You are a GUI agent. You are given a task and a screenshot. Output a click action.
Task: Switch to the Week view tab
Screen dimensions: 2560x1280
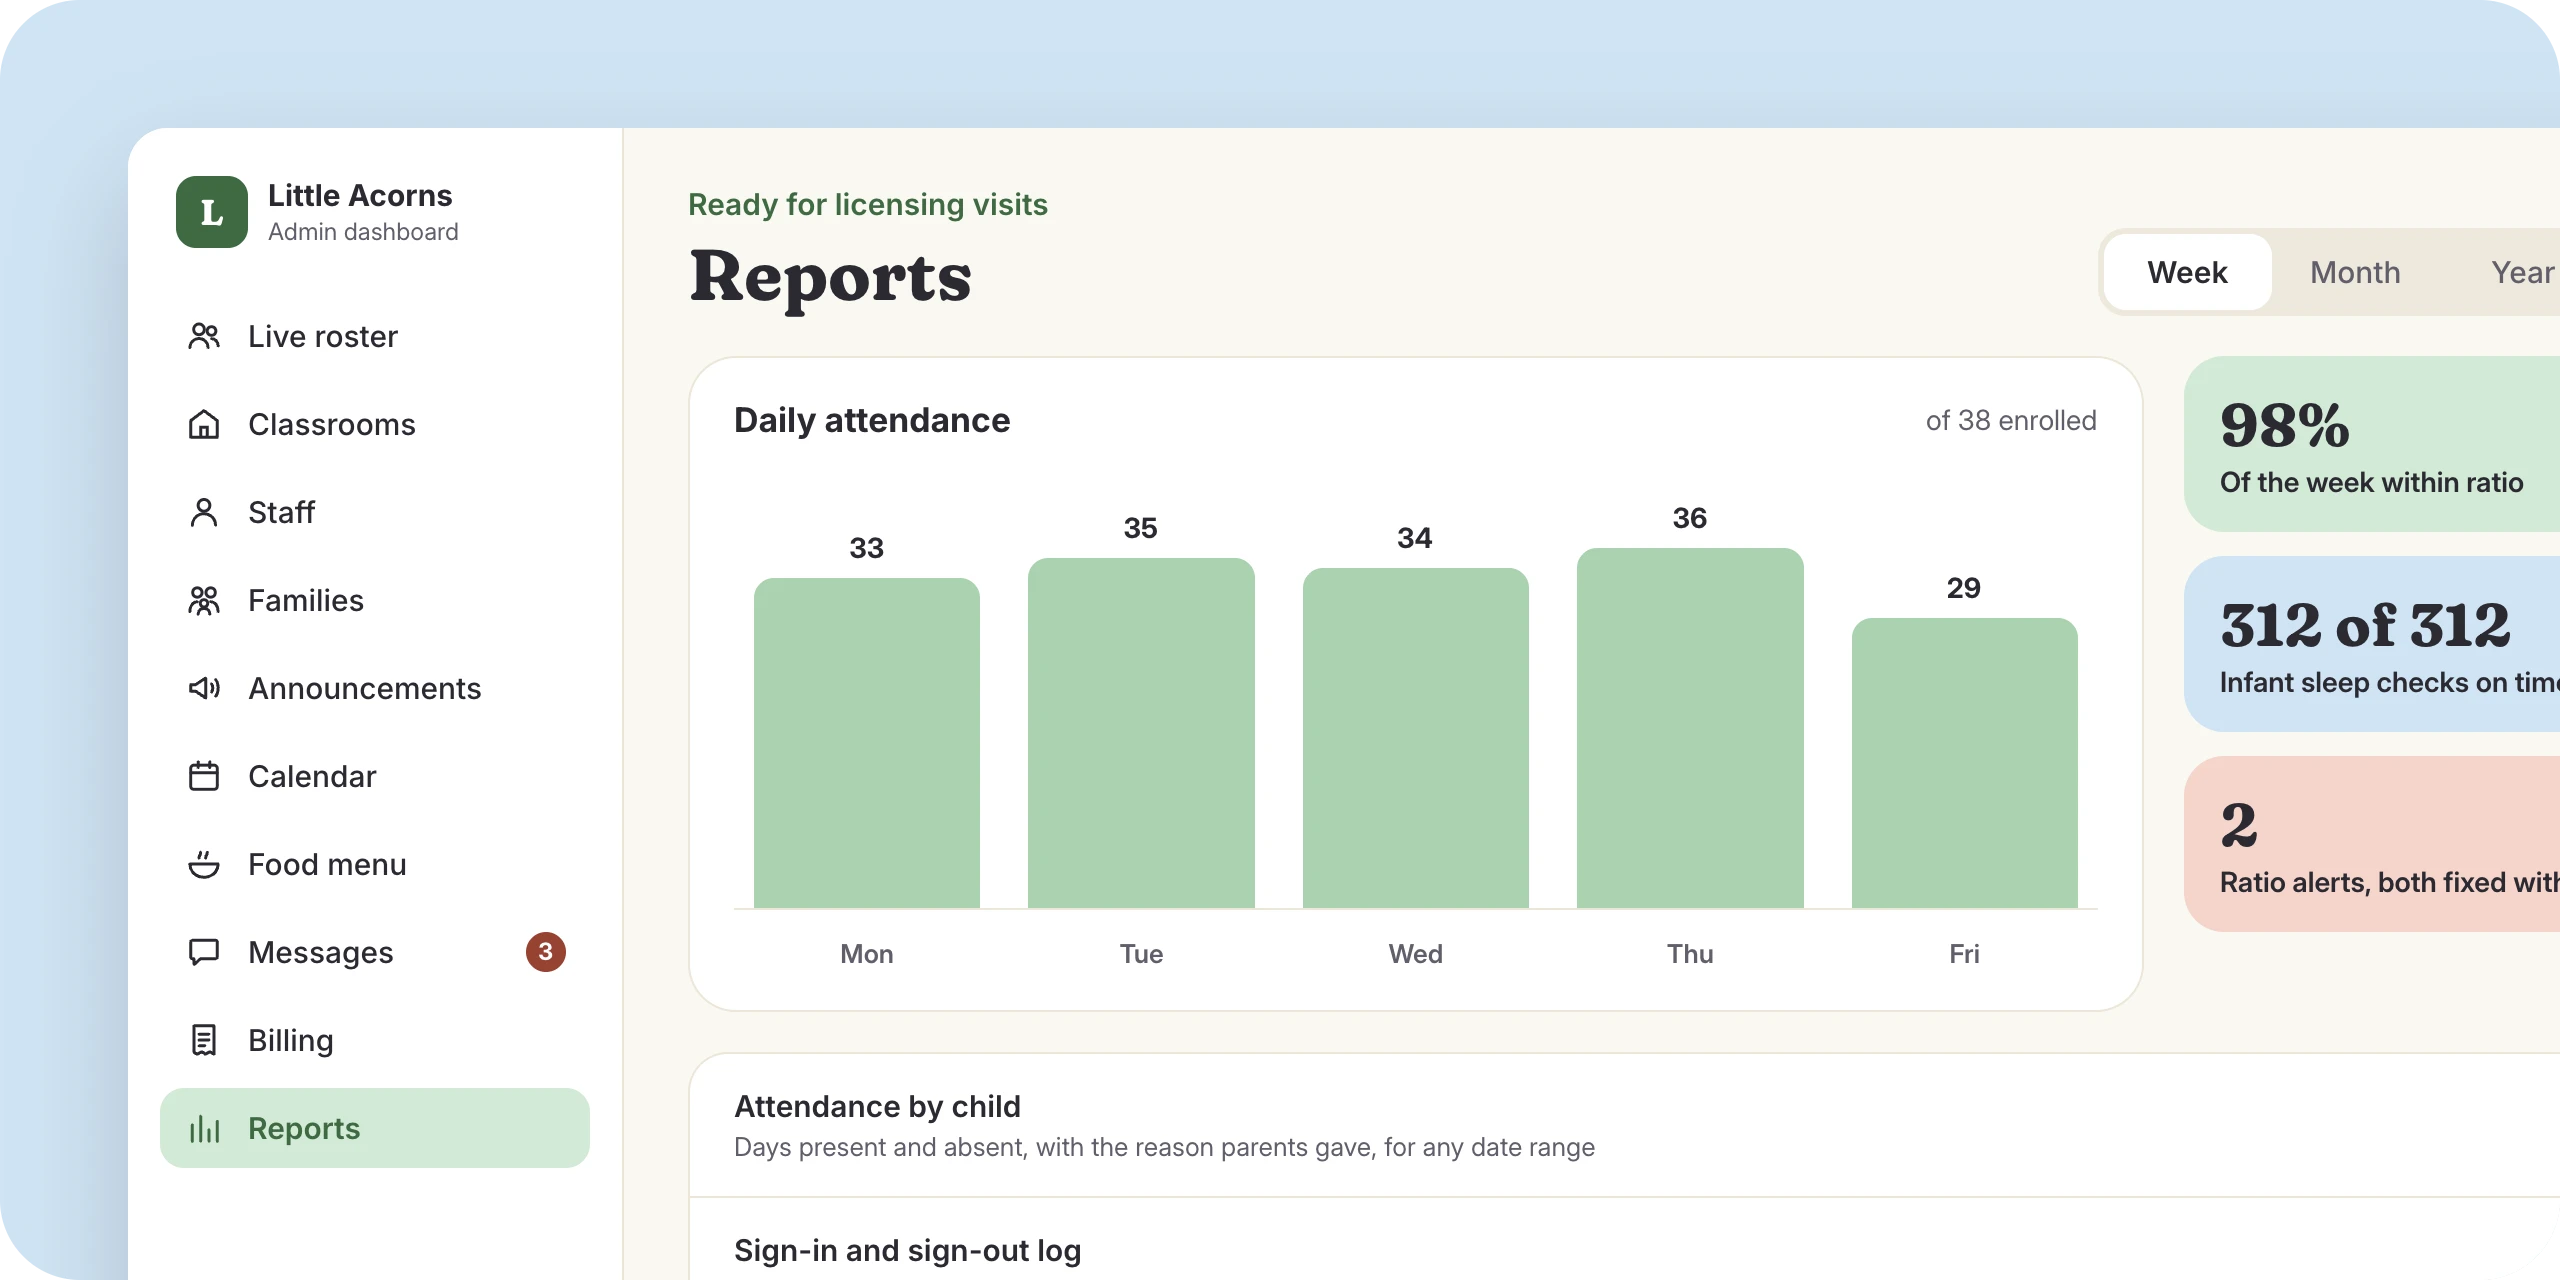pyautogui.click(x=2187, y=272)
